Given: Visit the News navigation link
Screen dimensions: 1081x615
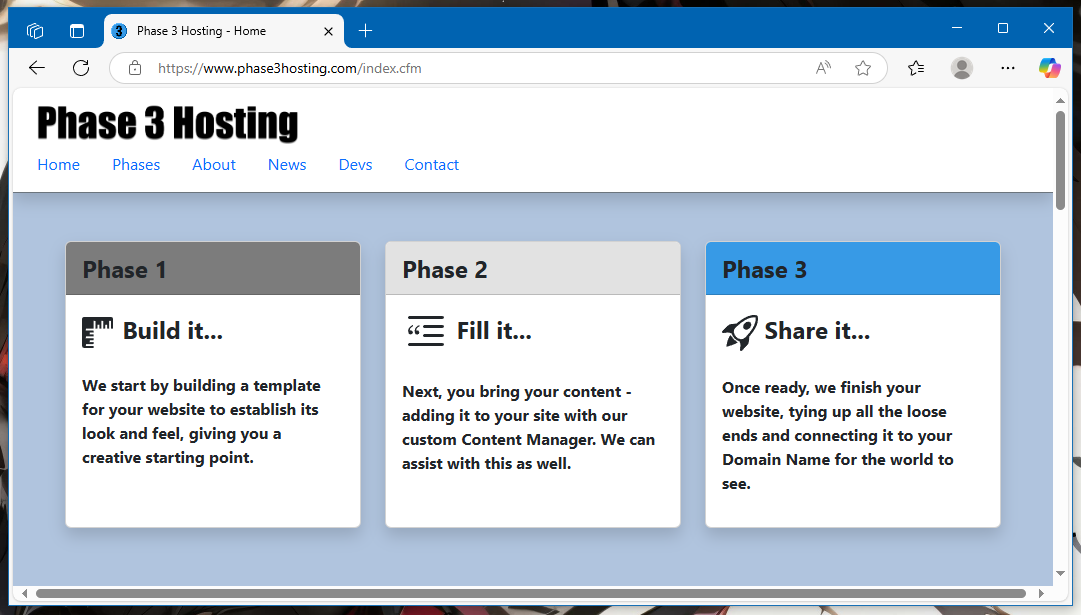Looking at the screenshot, I should (x=287, y=165).
